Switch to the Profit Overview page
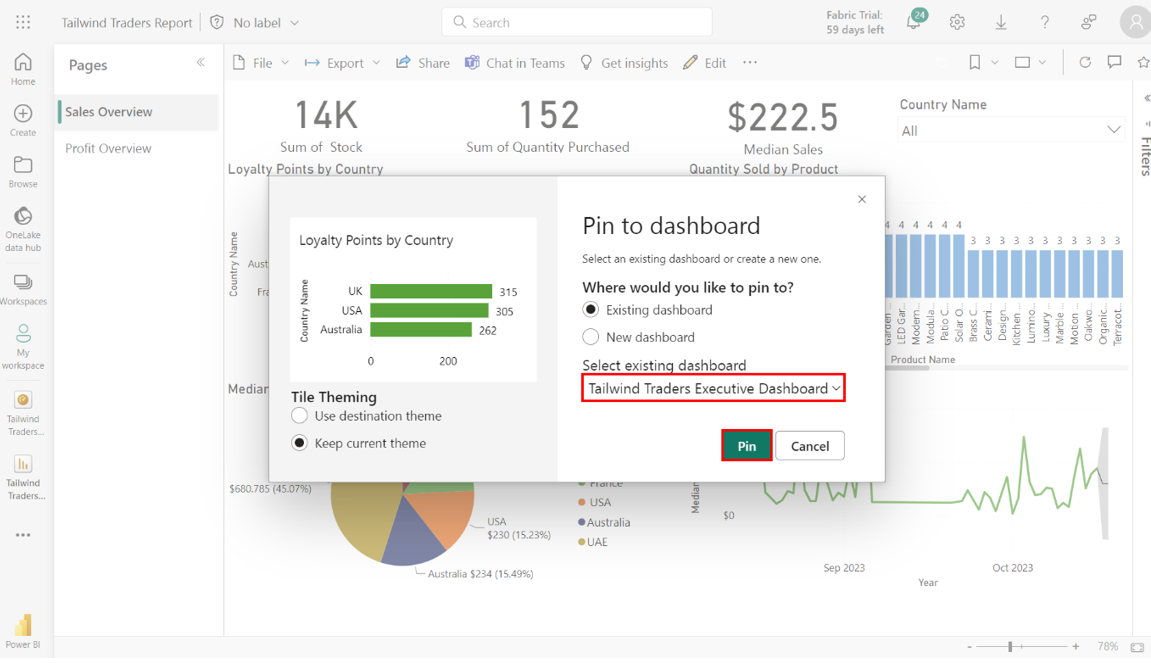Screen dimensions: 1151x663 click(108, 148)
